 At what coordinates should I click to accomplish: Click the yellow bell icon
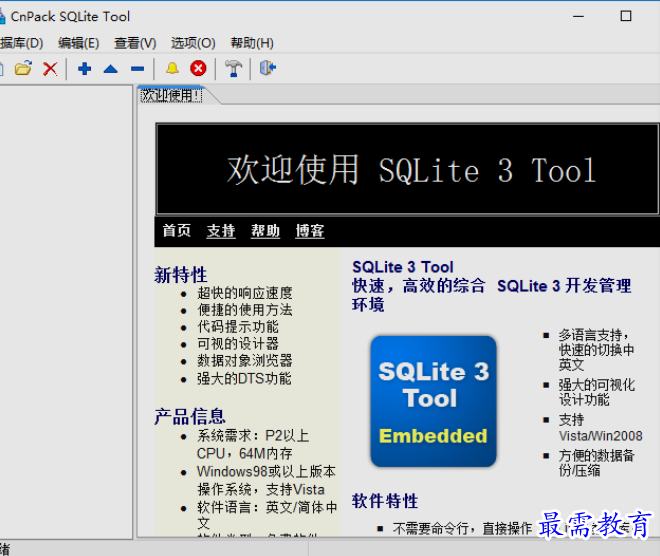point(172,68)
